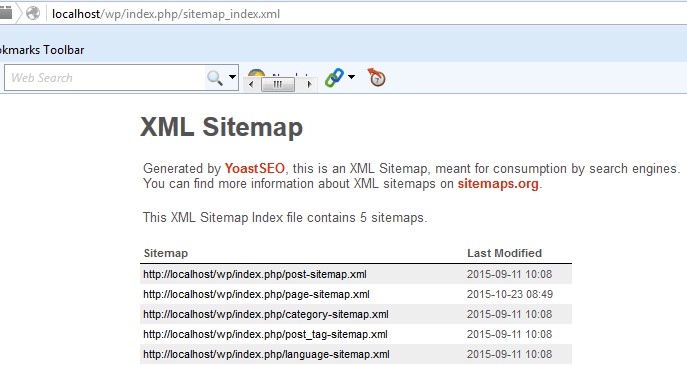Open the page-sitemap.xml link
The height and width of the screenshot is (365, 687).
pyautogui.click(x=256, y=294)
